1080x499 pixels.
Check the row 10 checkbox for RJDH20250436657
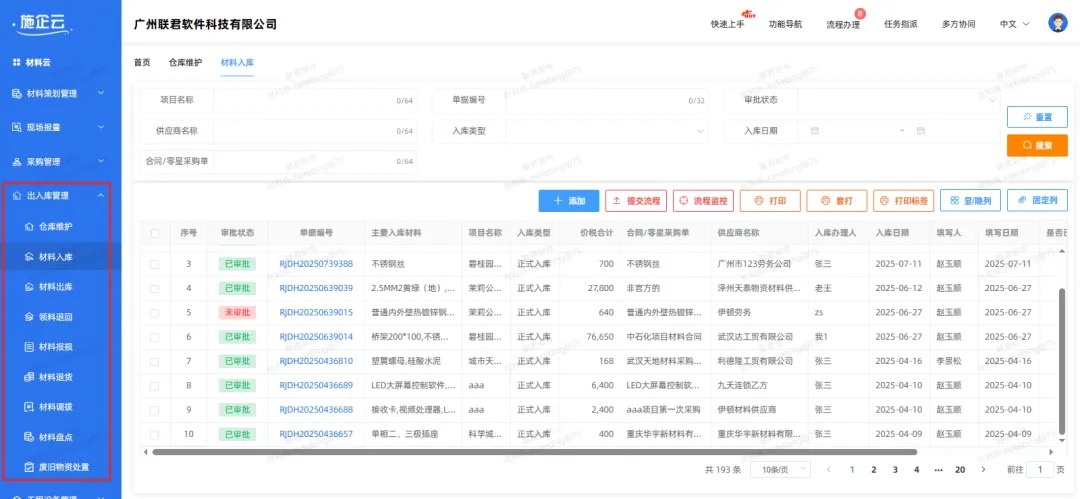pyautogui.click(x=155, y=434)
